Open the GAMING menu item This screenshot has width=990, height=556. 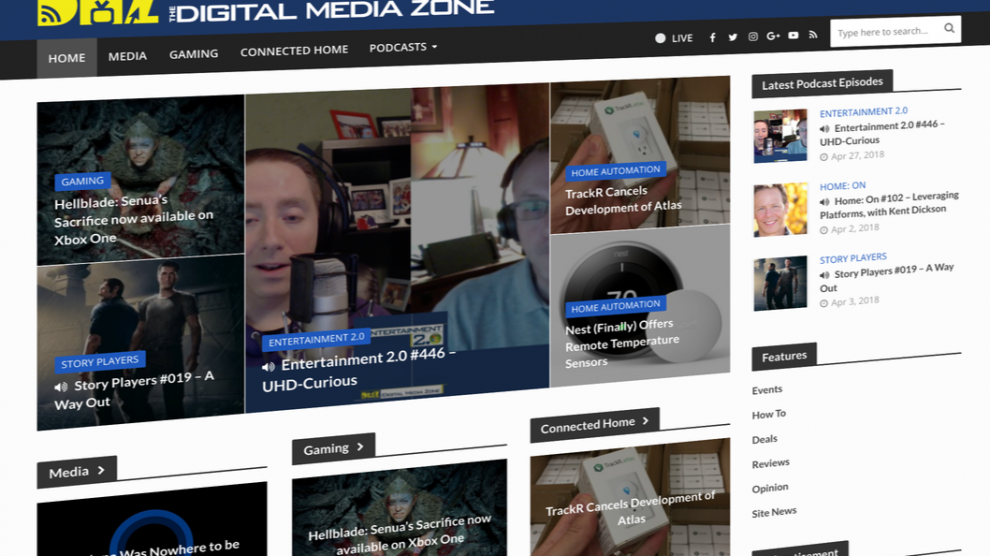193,54
